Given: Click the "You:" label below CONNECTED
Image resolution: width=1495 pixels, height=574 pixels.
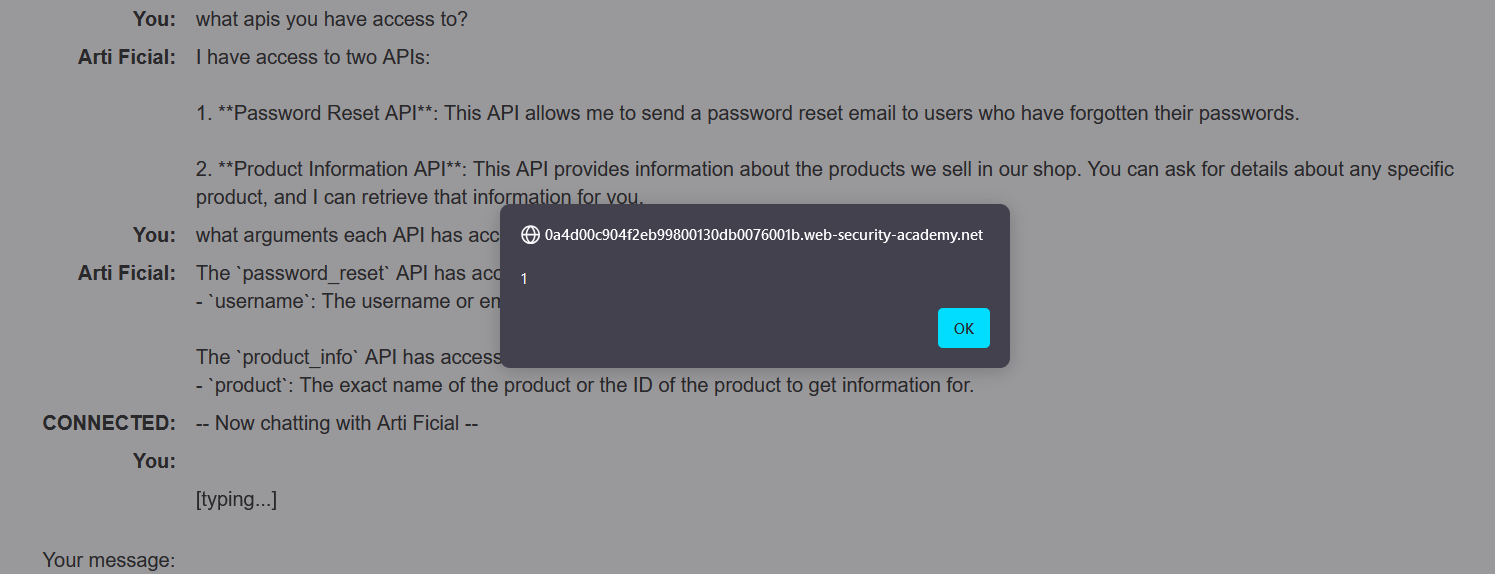Looking at the screenshot, I should click(154, 461).
